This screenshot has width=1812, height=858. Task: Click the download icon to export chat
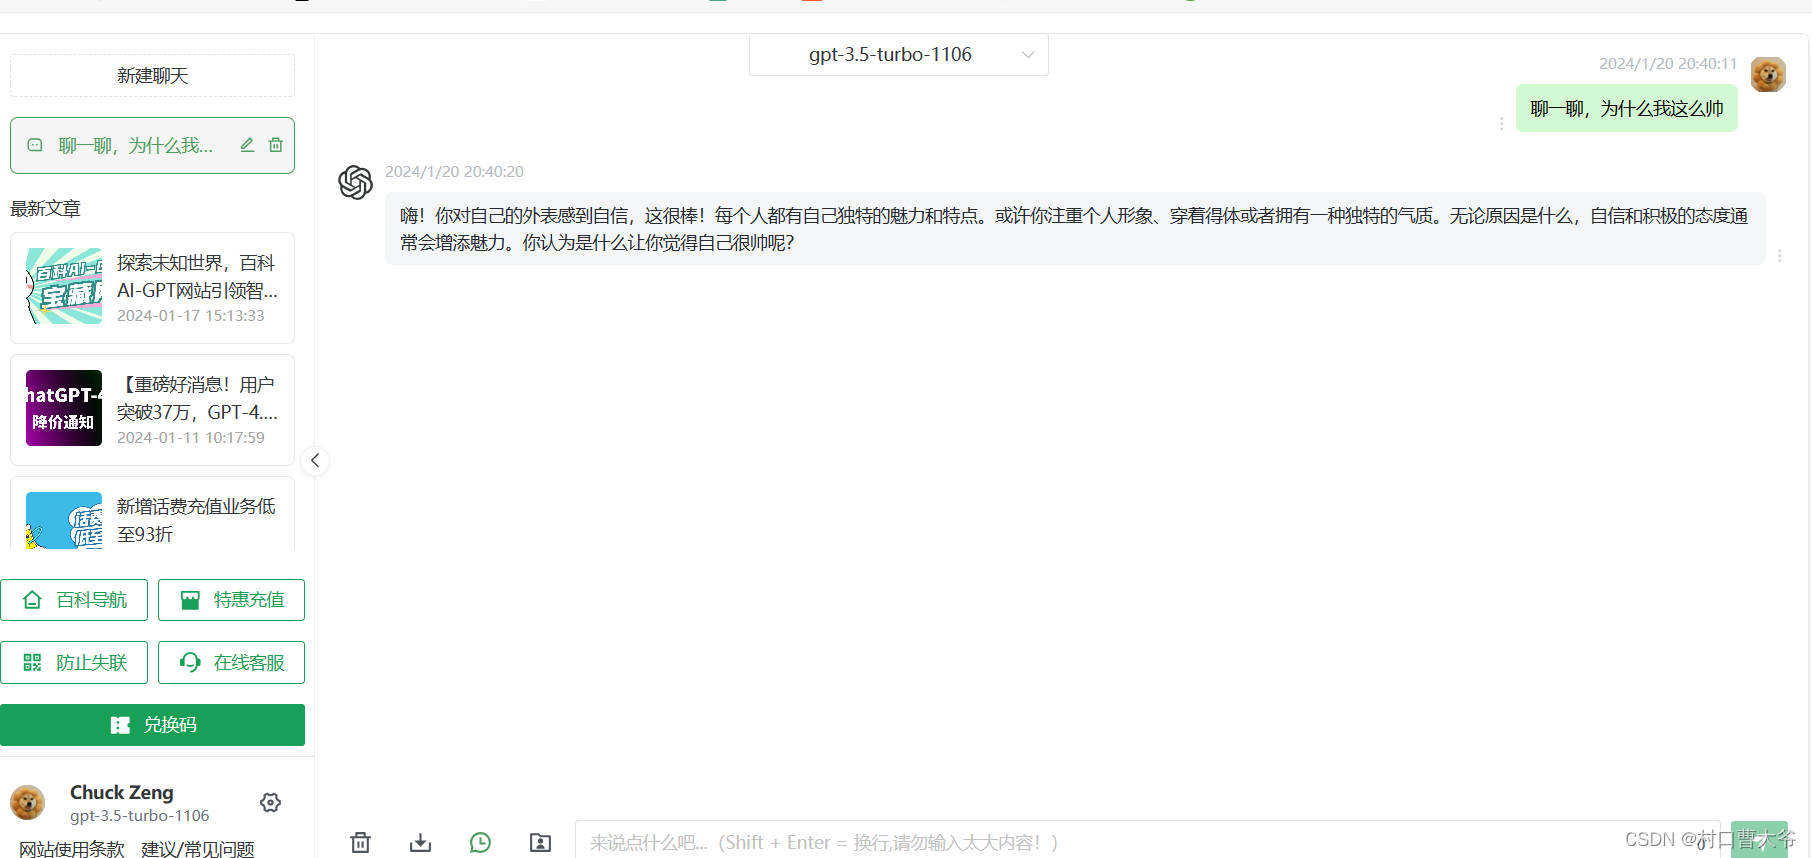tap(421, 842)
